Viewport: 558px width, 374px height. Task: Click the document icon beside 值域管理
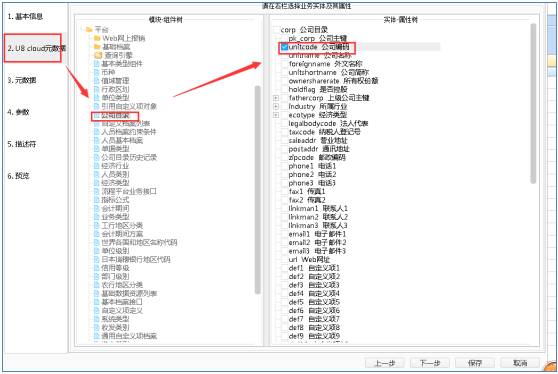pos(96,81)
